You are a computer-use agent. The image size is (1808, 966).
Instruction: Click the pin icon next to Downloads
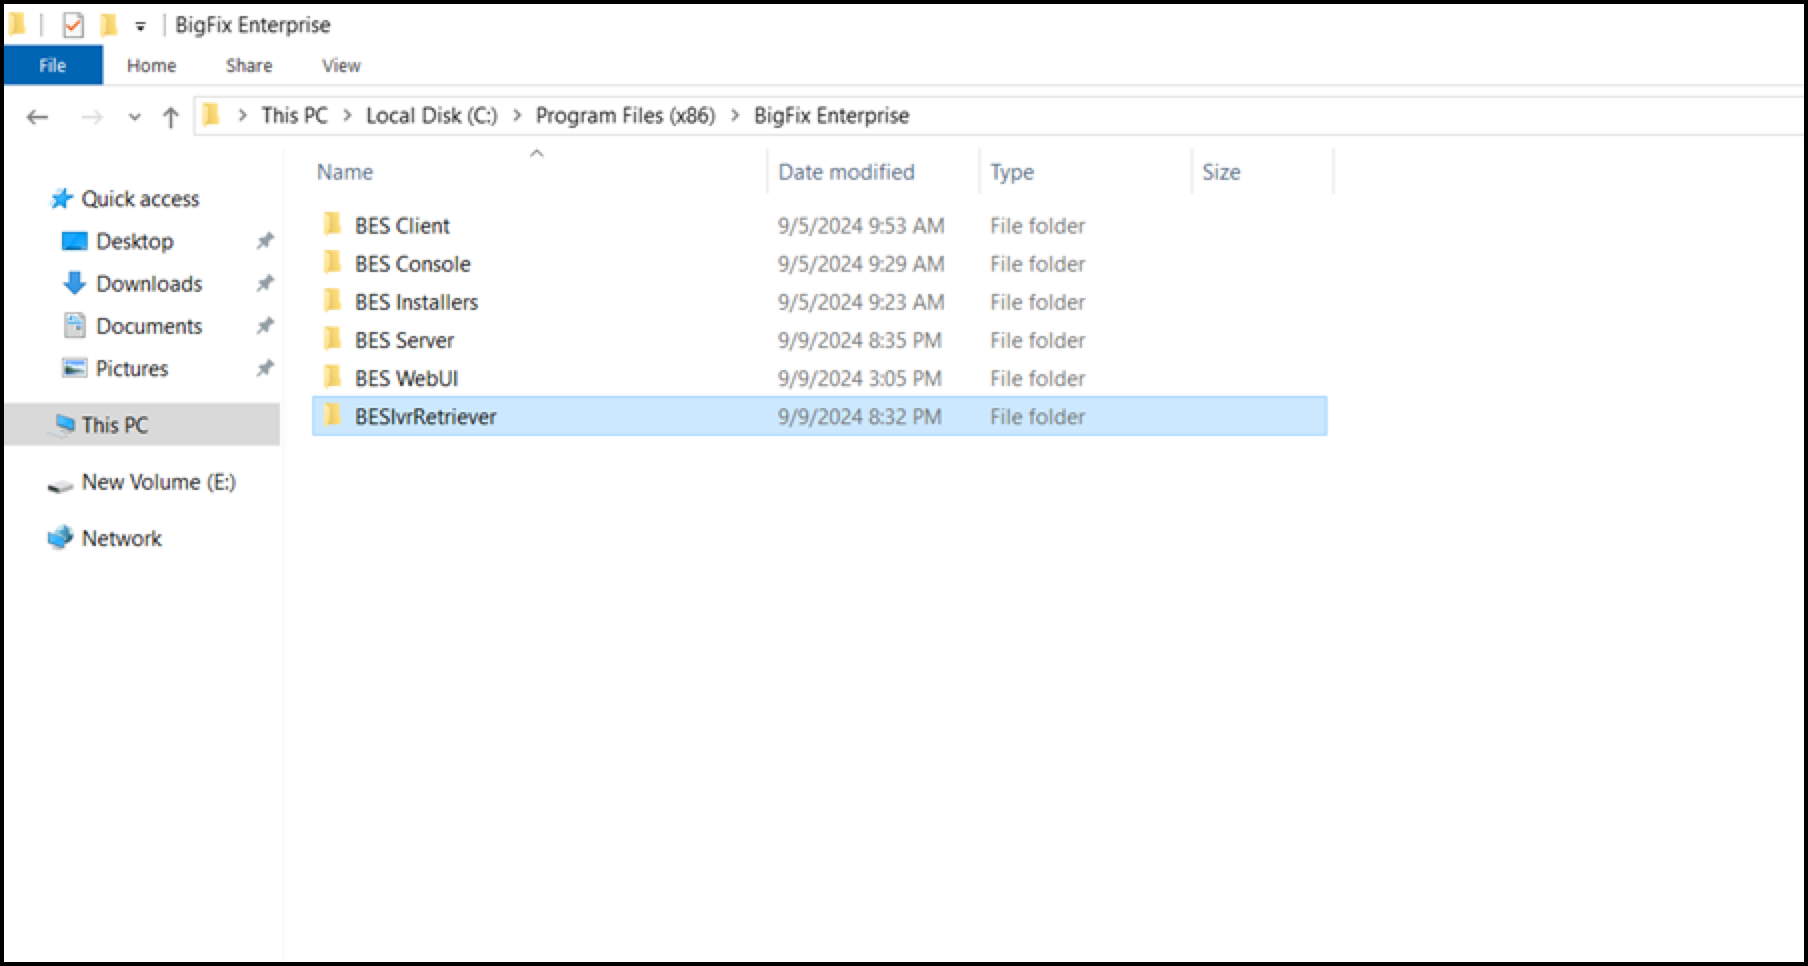[265, 284]
